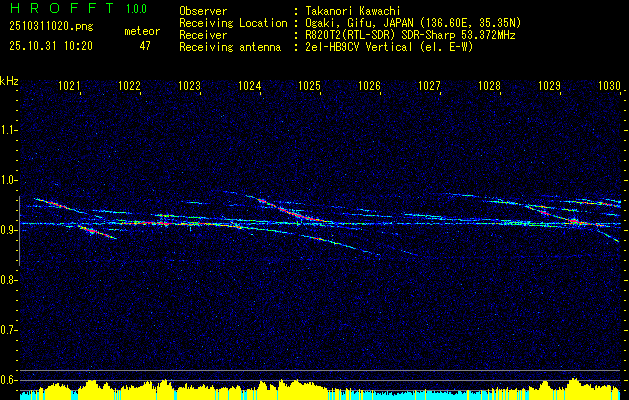Select the version number 1.0.0
629x400 pixels.
pyautogui.click(x=136, y=9)
